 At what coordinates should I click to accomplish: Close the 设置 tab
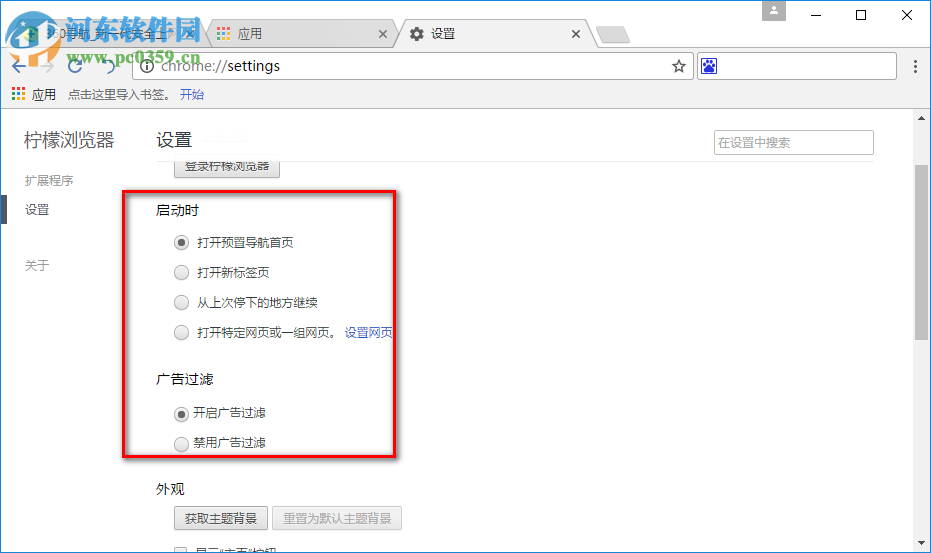575,34
